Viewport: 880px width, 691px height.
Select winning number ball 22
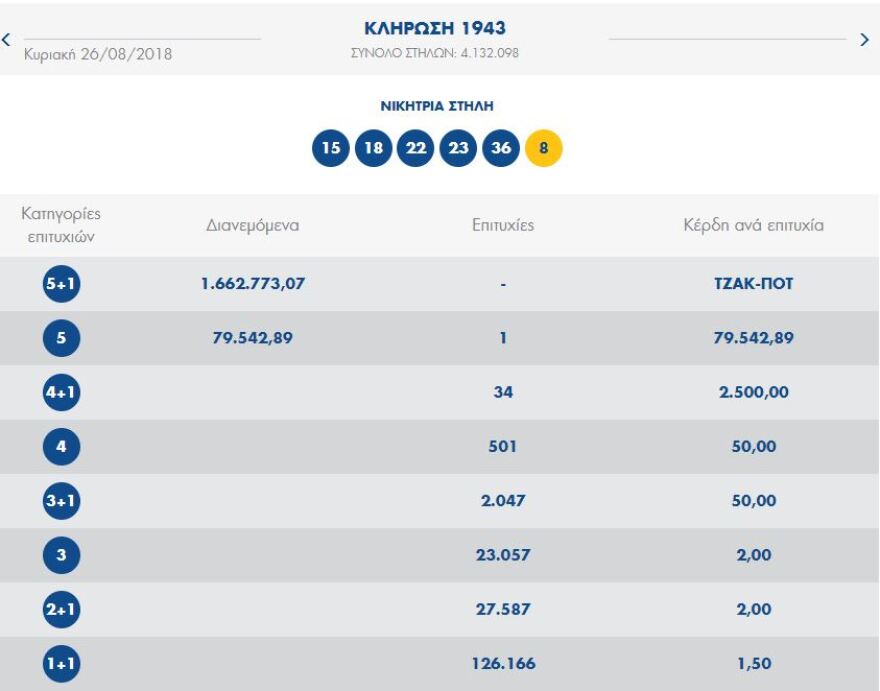pyautogui.click(x=415, y=149)
